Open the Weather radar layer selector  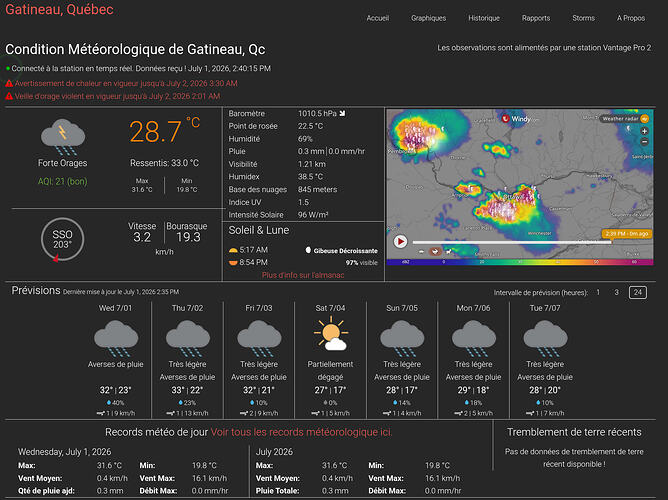point(625,119)
